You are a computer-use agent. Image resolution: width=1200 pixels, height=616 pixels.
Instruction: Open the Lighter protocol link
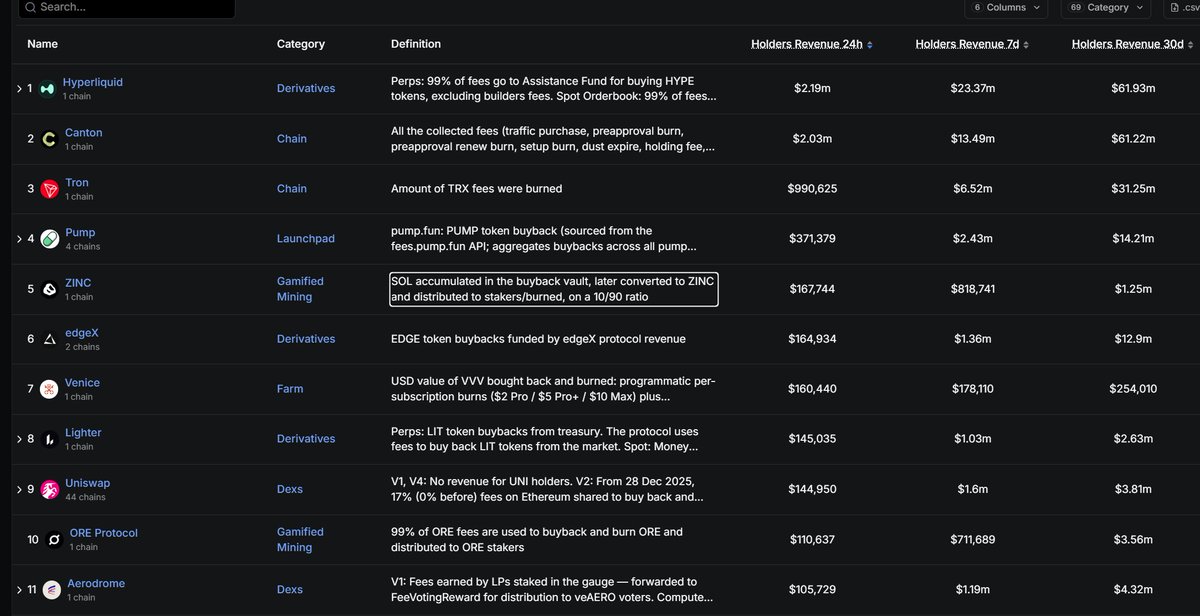click(x=82, y=432)
